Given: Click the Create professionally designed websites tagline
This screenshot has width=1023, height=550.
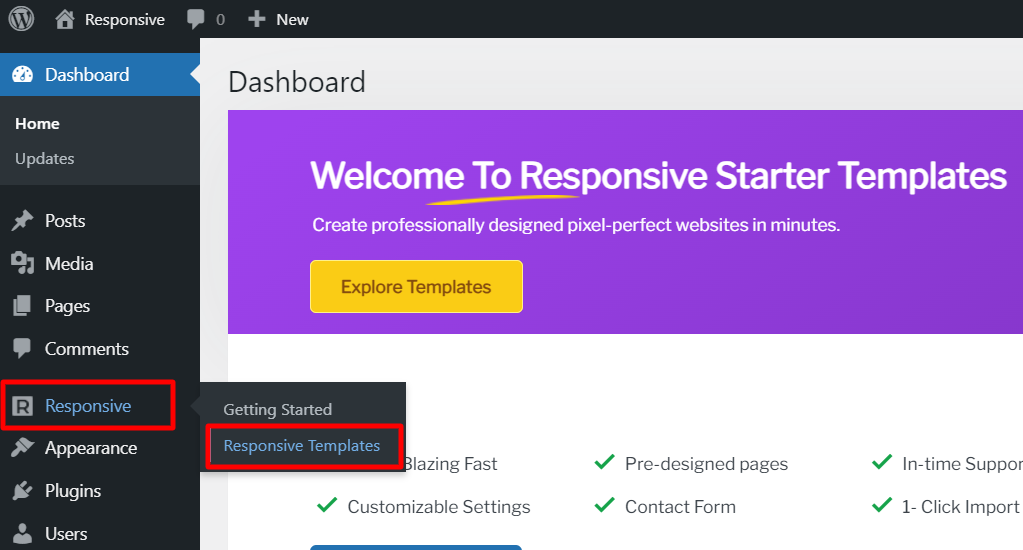Looking at the screenshot, I should point(576,225).
